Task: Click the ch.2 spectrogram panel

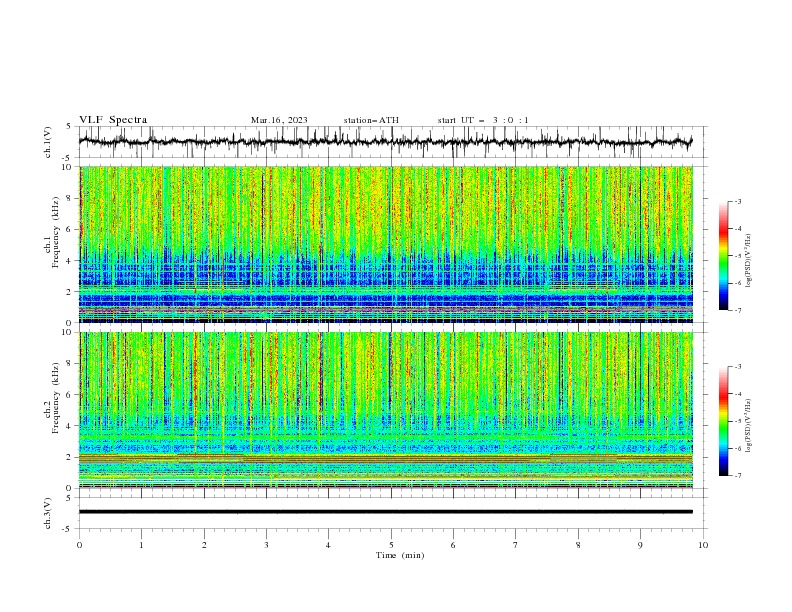Action: [x=385, y=410]
